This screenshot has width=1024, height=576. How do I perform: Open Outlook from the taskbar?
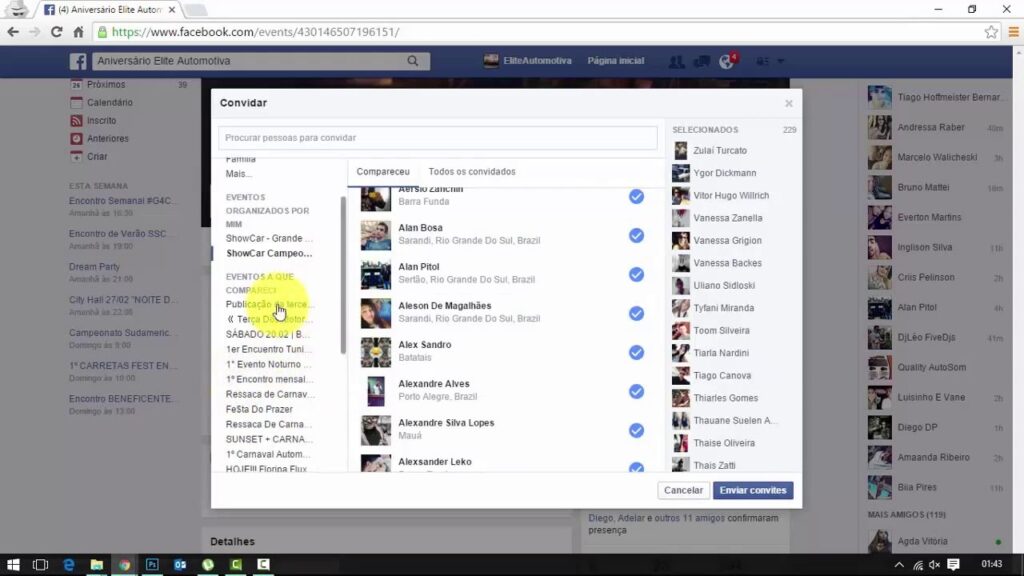coord(180,564)
